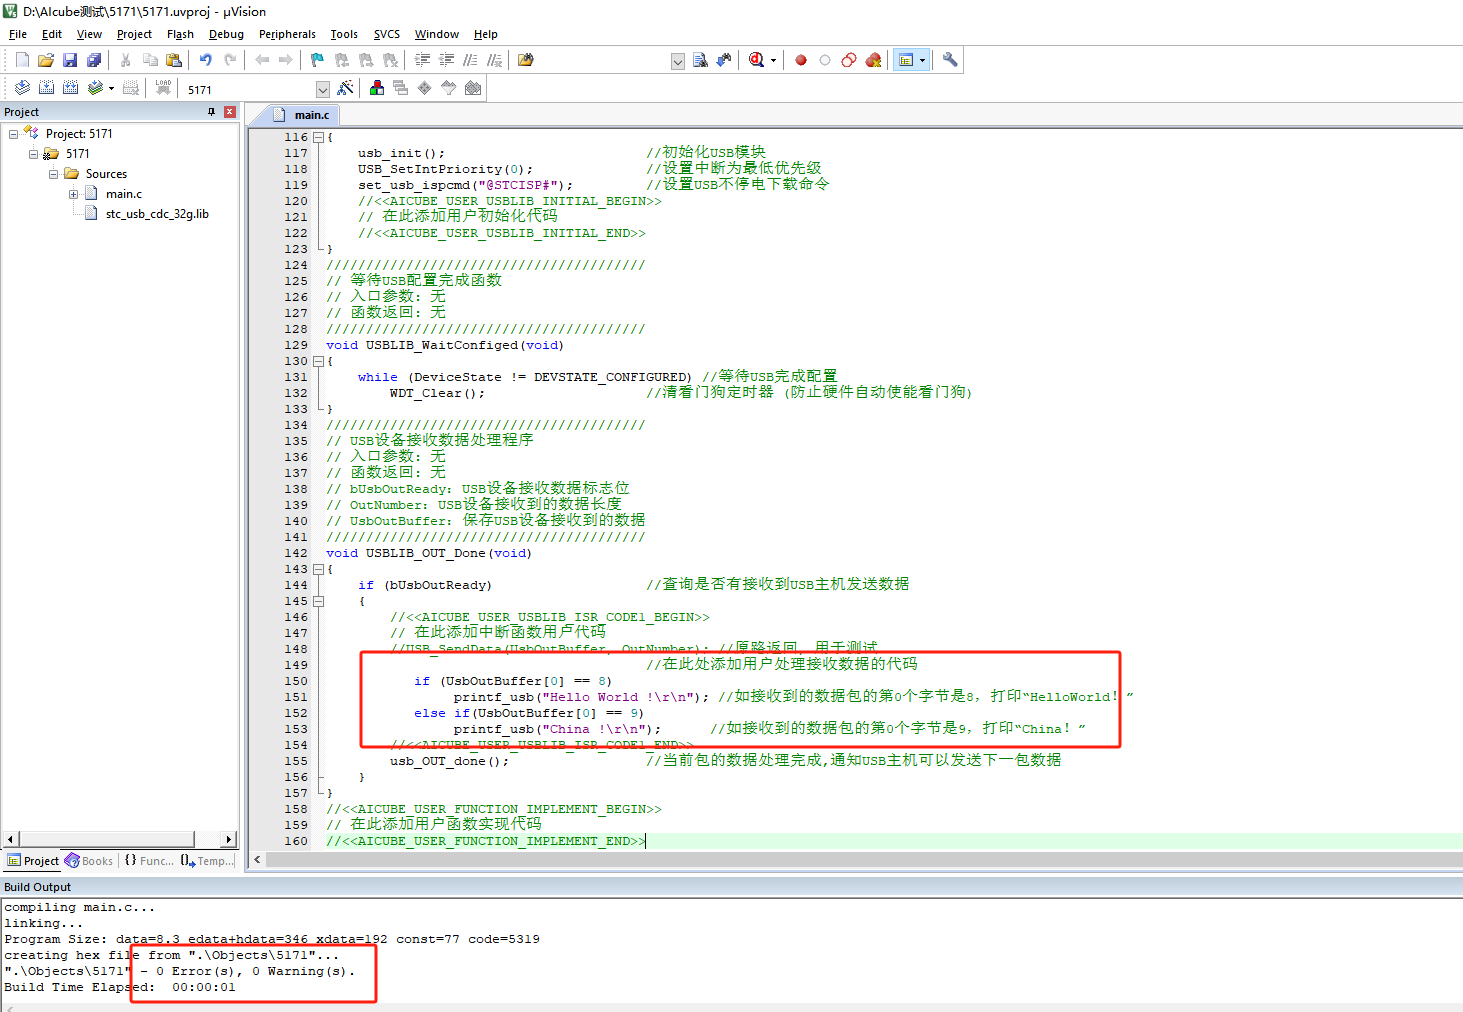The width and height of the screenshot is (1463, 1012).
Task: Start the debug session icon
Action: click(757, 60)
